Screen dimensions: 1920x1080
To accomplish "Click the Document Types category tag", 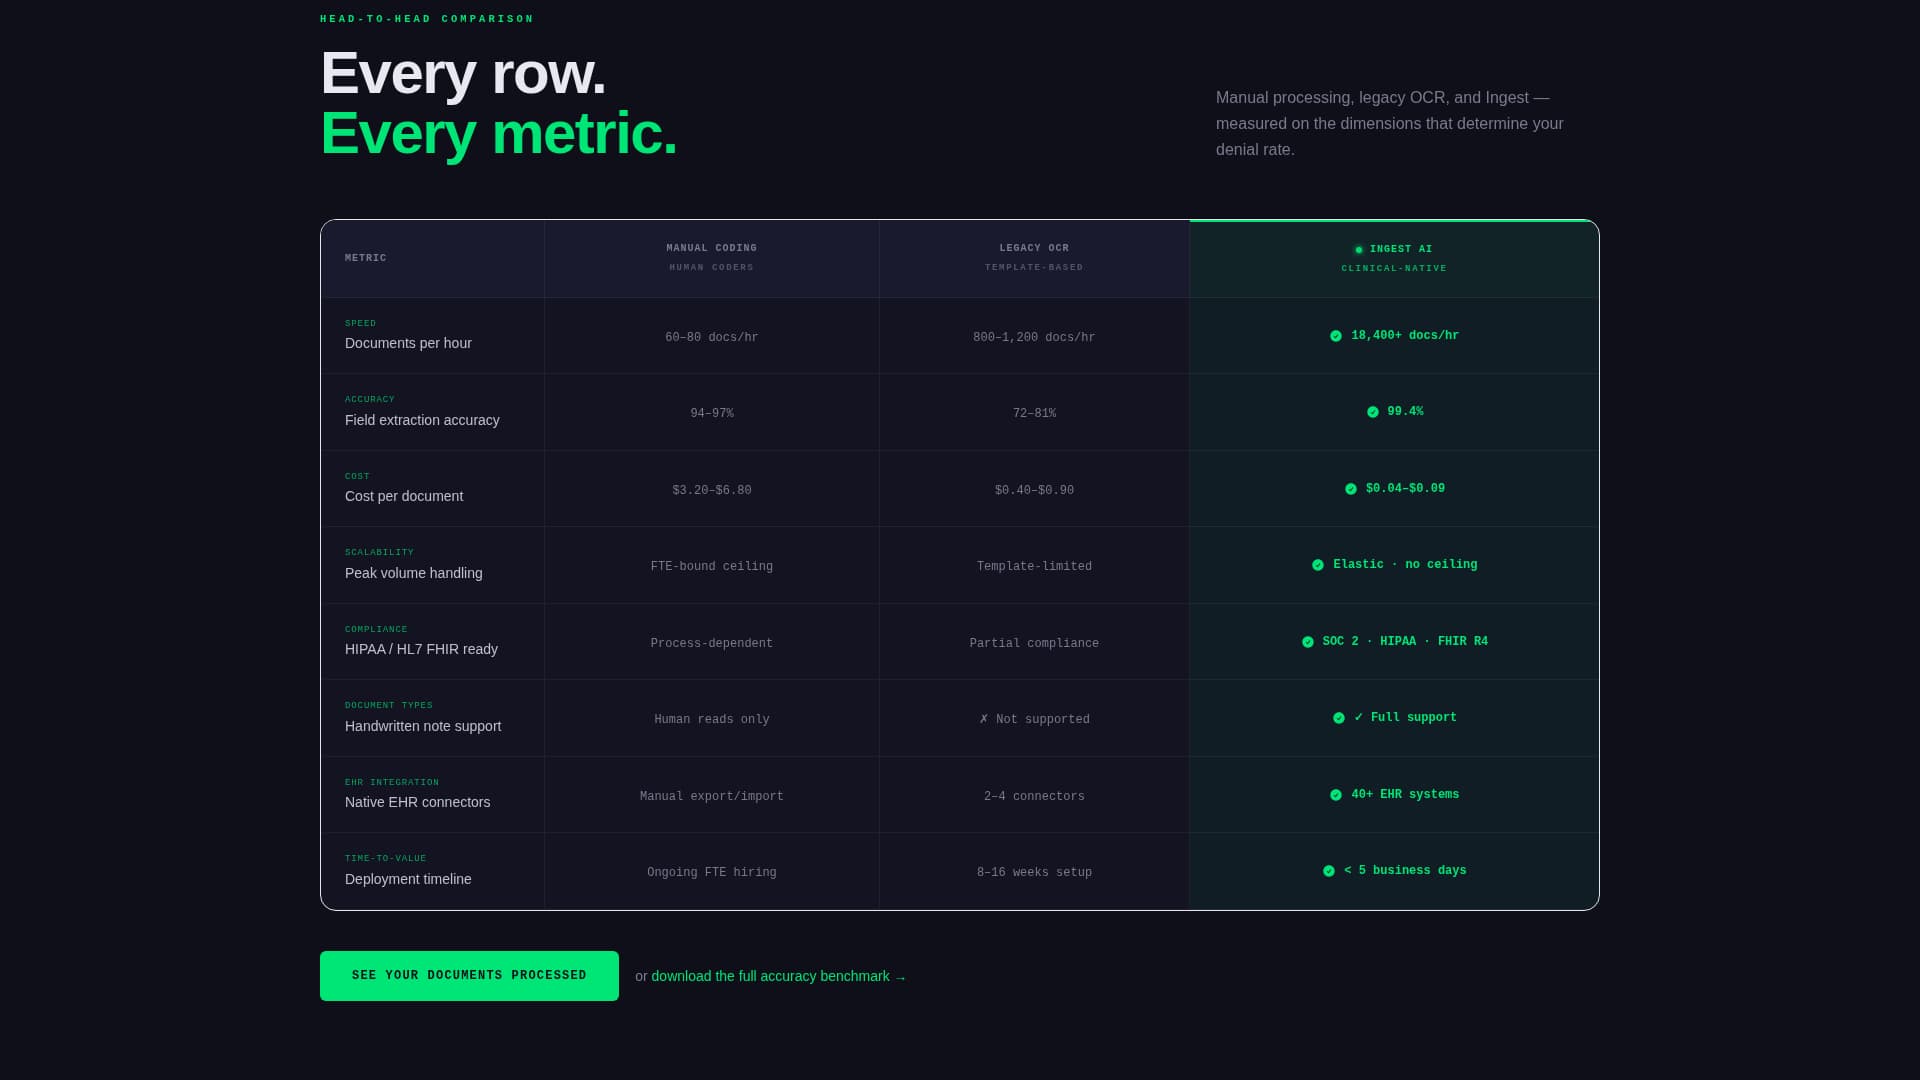I will click(389, 706).
